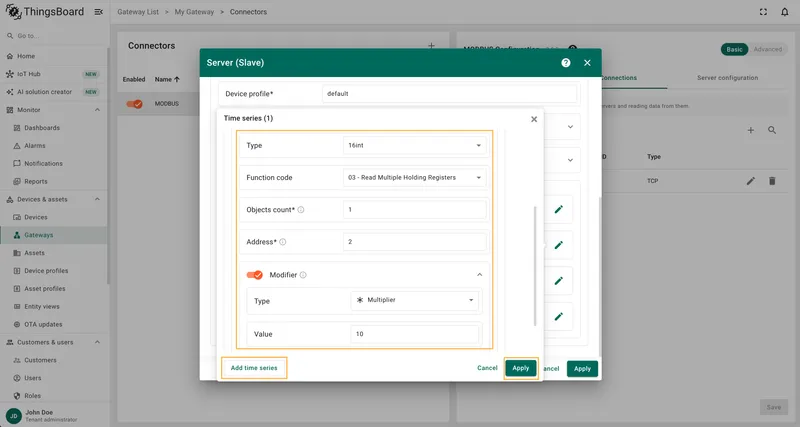Open Home in sidebar
This screenshot has height=427, width=800.
54,56
